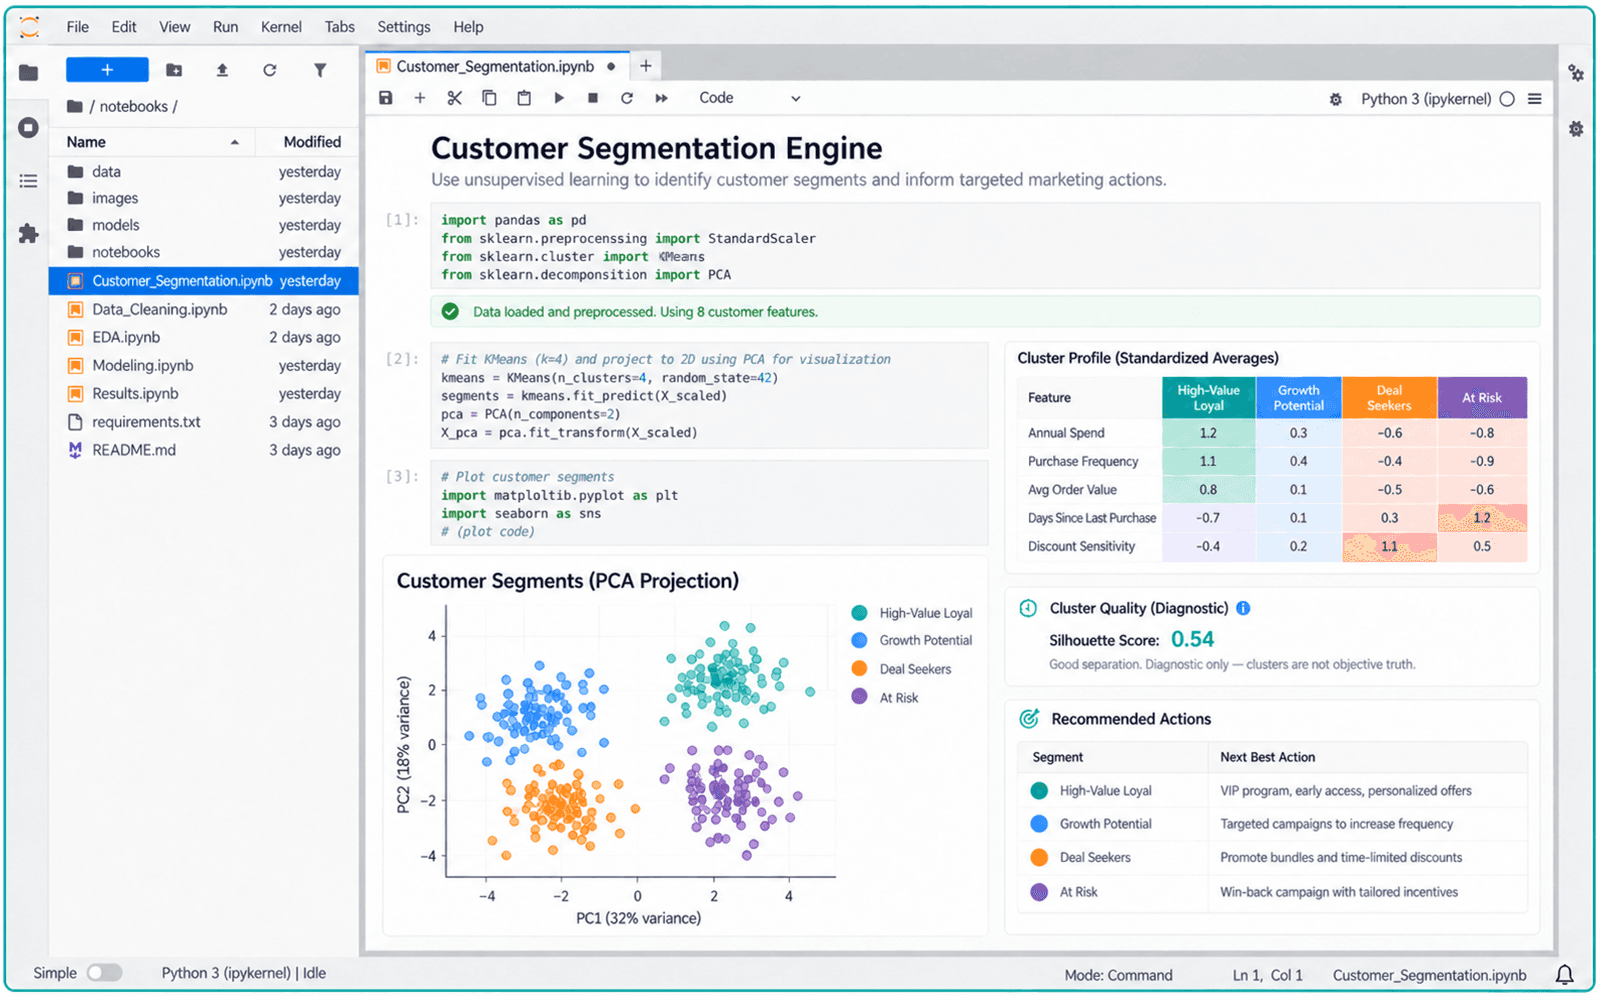Screen dimensions: 1600x1000
Task: Open the View menu
Action: (x=175, y=27)
